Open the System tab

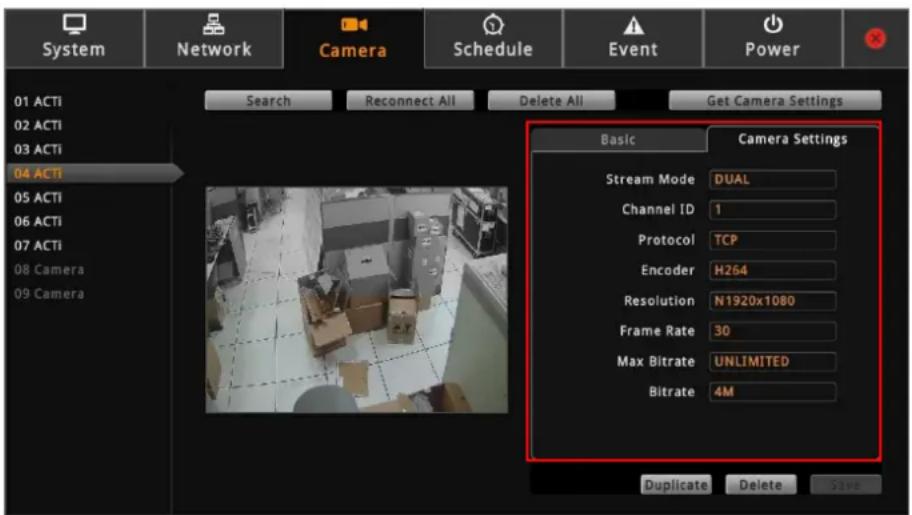tap(74, 38)
